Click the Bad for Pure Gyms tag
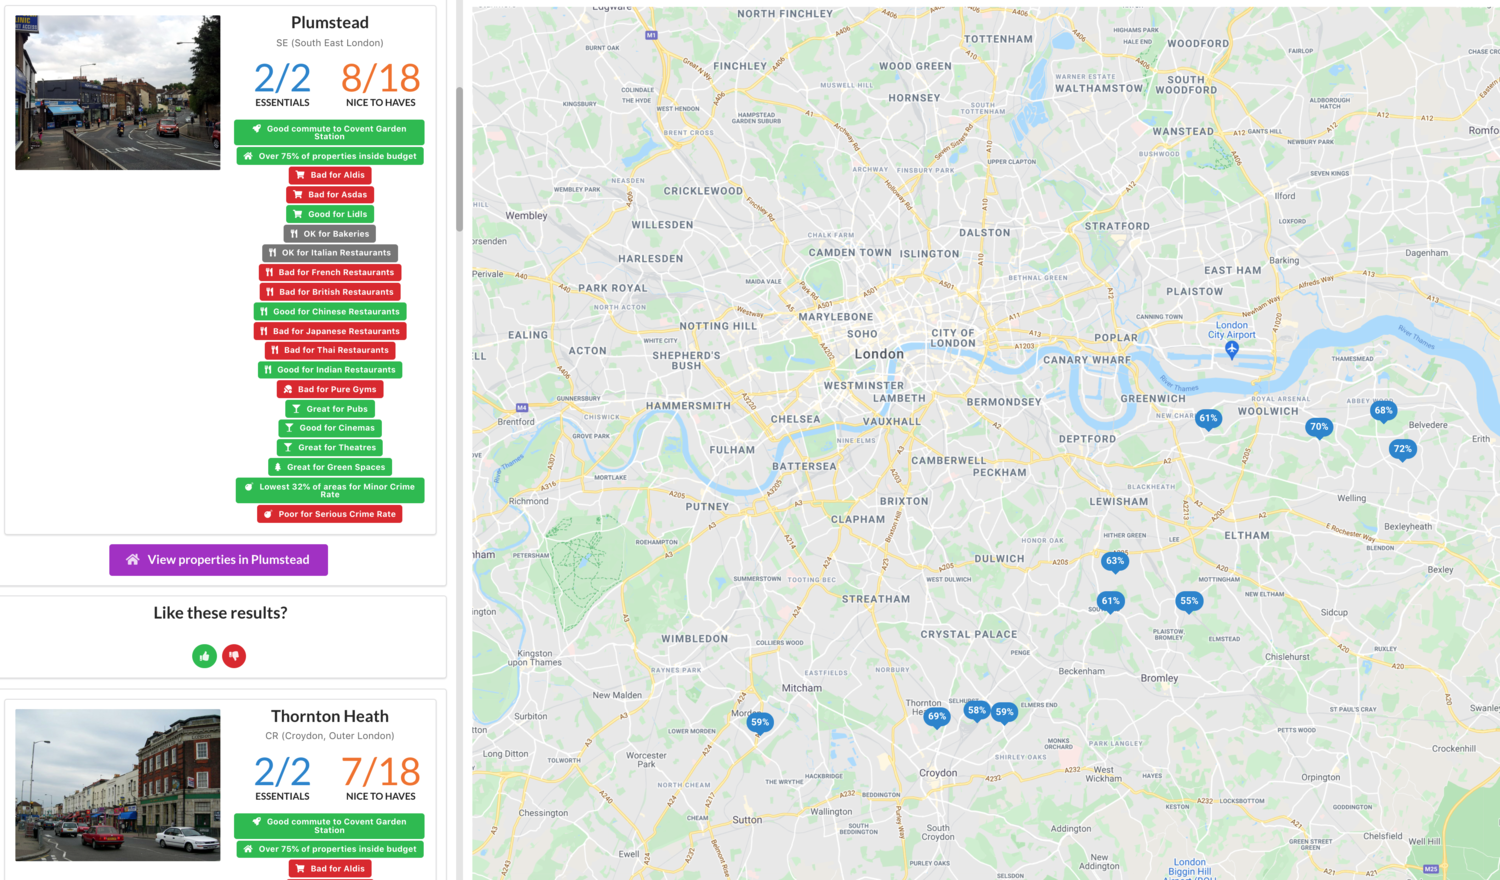Image resolution: width=1500 pixels, height=880 pixels. tap(330, 389)
